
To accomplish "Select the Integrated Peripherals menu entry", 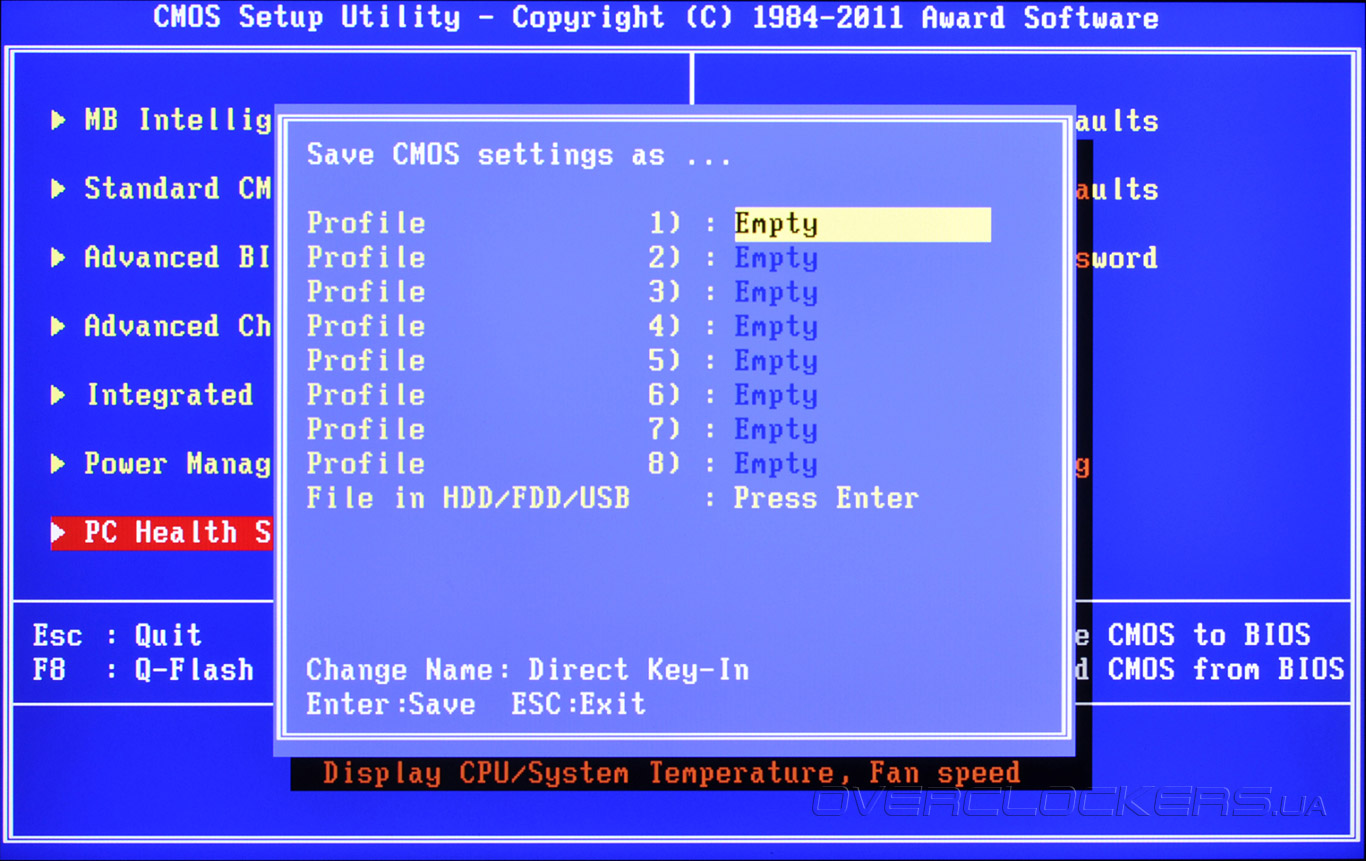I will point(152,395).
